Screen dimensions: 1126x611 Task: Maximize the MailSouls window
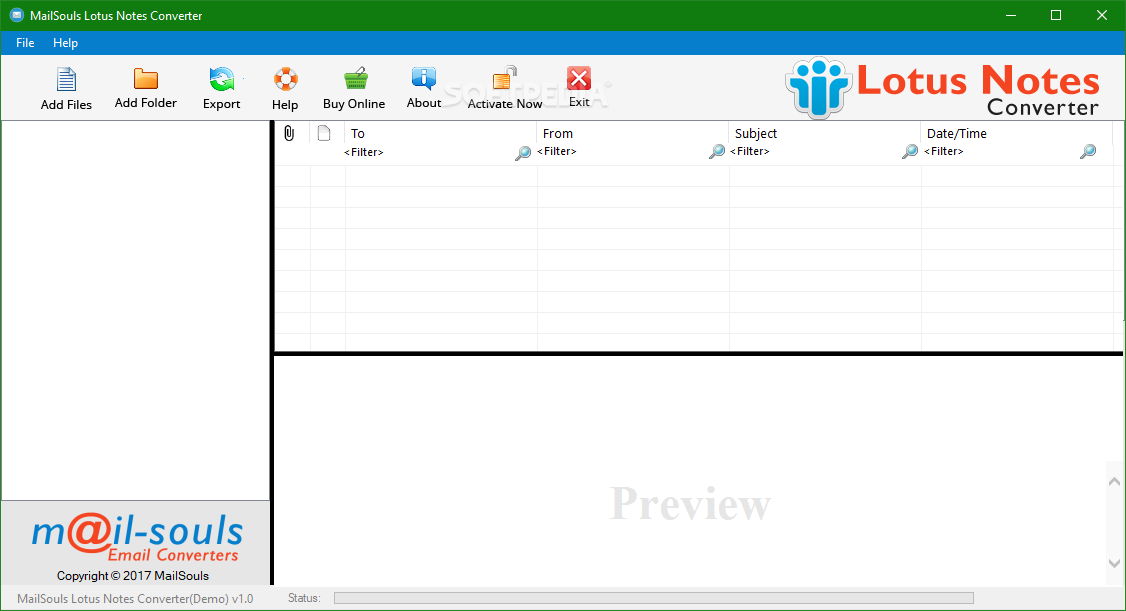pos(1056,15)
